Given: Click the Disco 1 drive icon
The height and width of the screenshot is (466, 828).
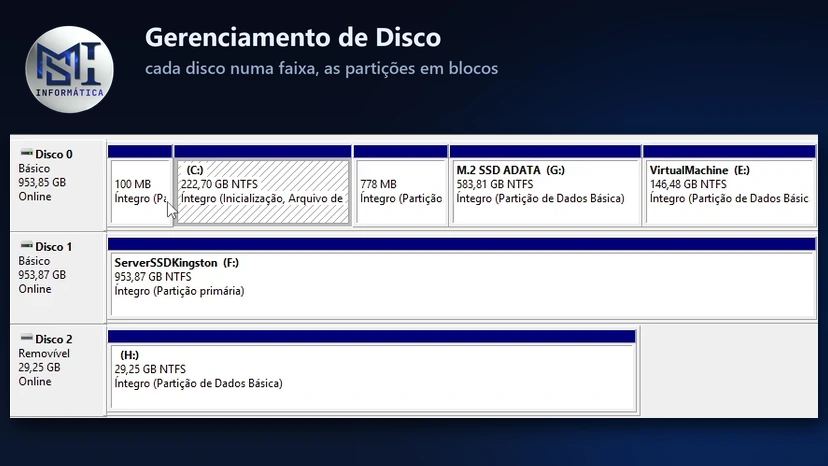Looking at the screenshot, I should pyautogui.click(x=26, y=246).
